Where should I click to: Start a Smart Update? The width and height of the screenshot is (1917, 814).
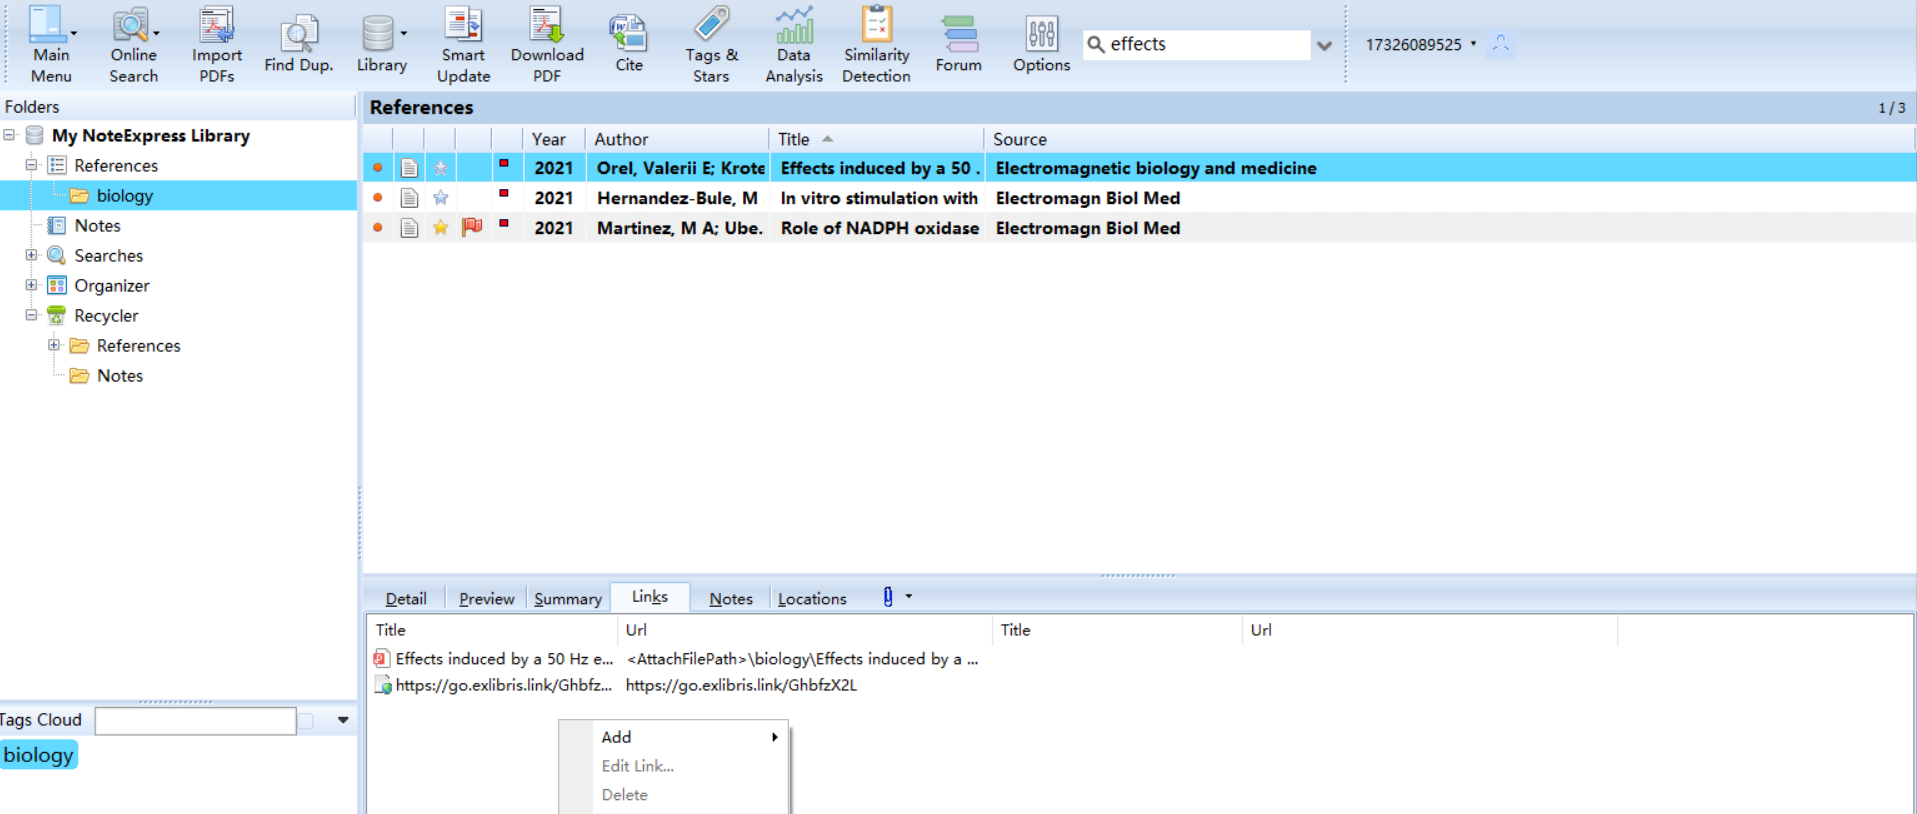point(463,44)
